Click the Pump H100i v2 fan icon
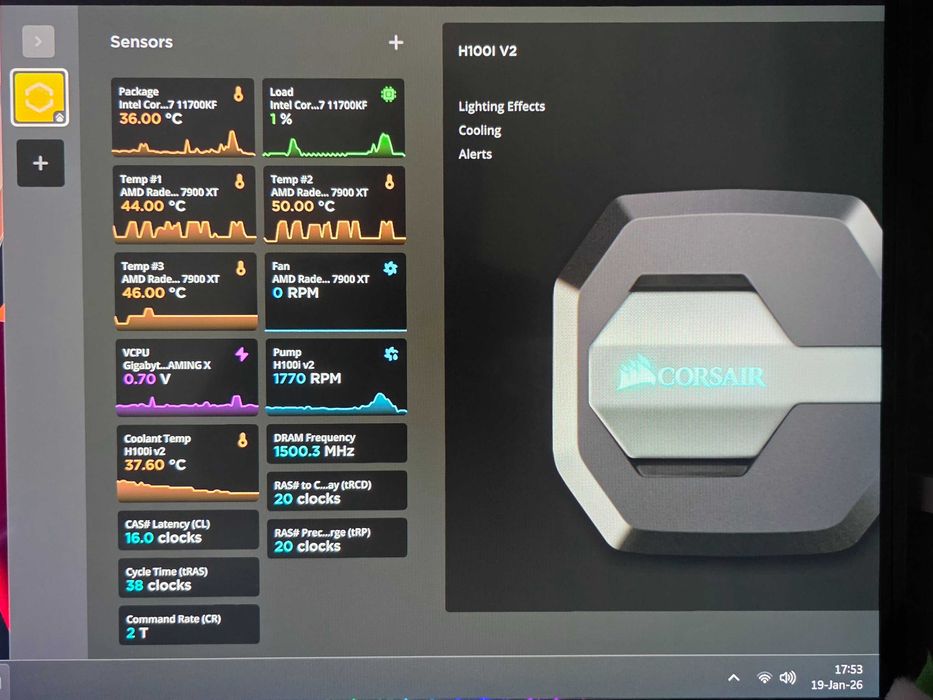933x700 pixels. click(x=391, y=354)
